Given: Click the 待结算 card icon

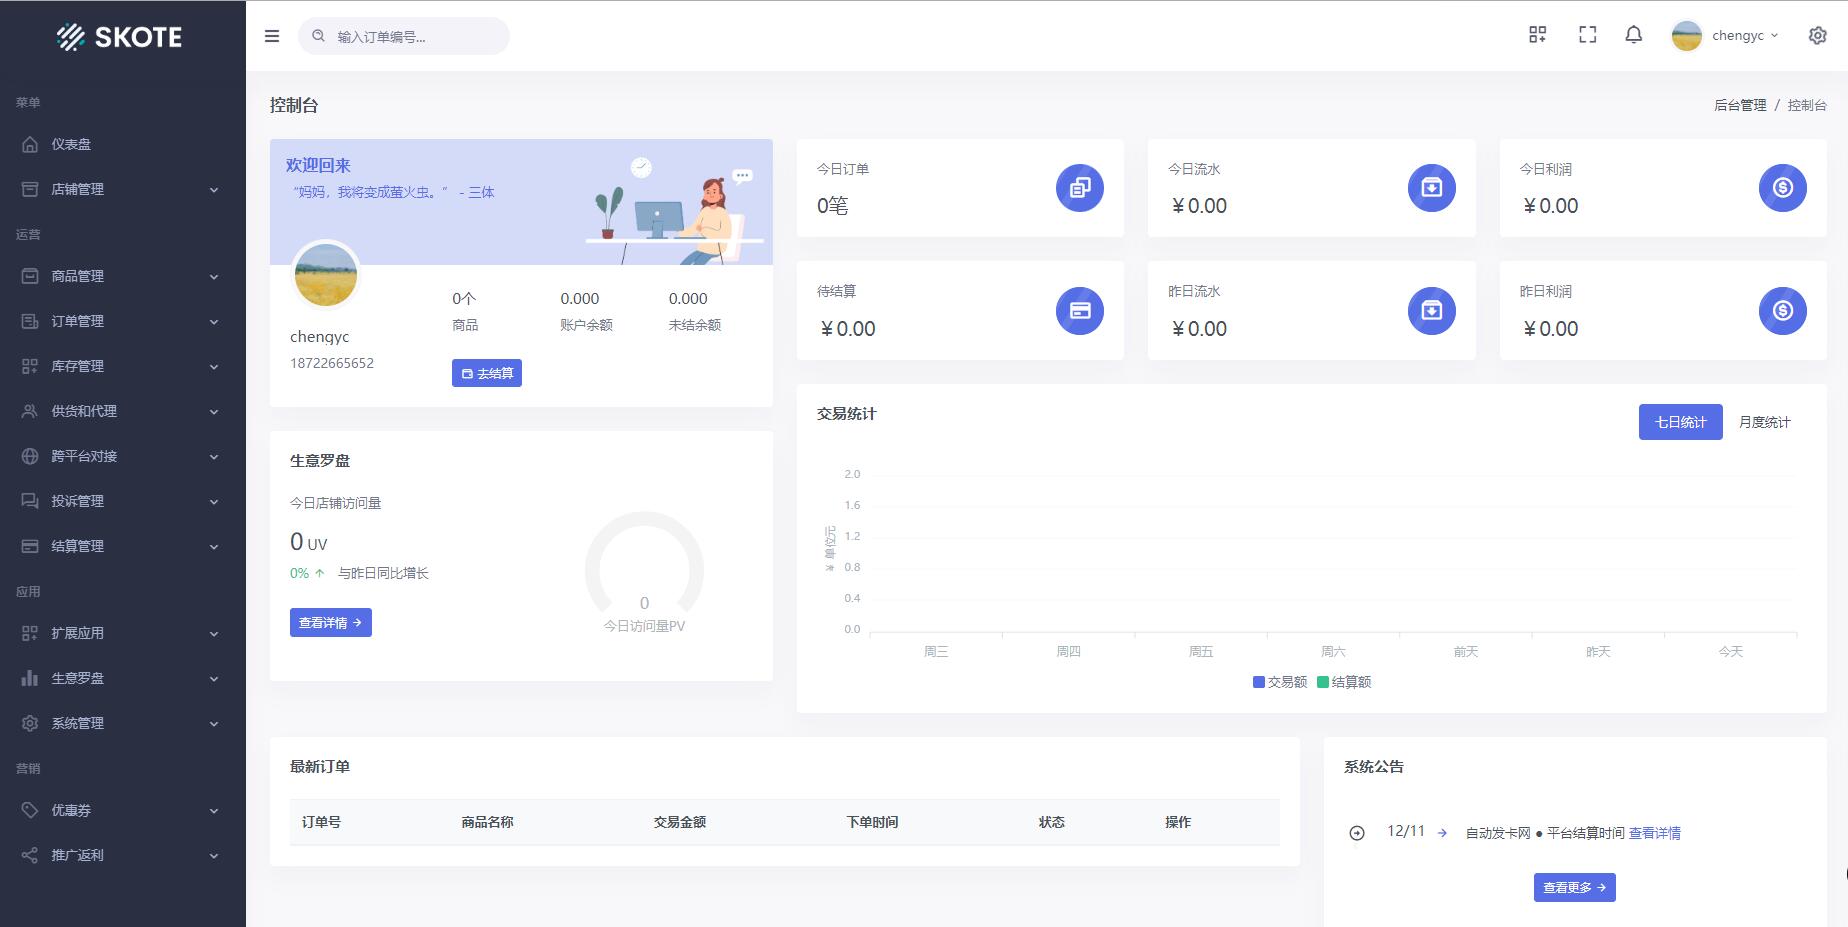Looking at the screenshot, I should 1079,311.
